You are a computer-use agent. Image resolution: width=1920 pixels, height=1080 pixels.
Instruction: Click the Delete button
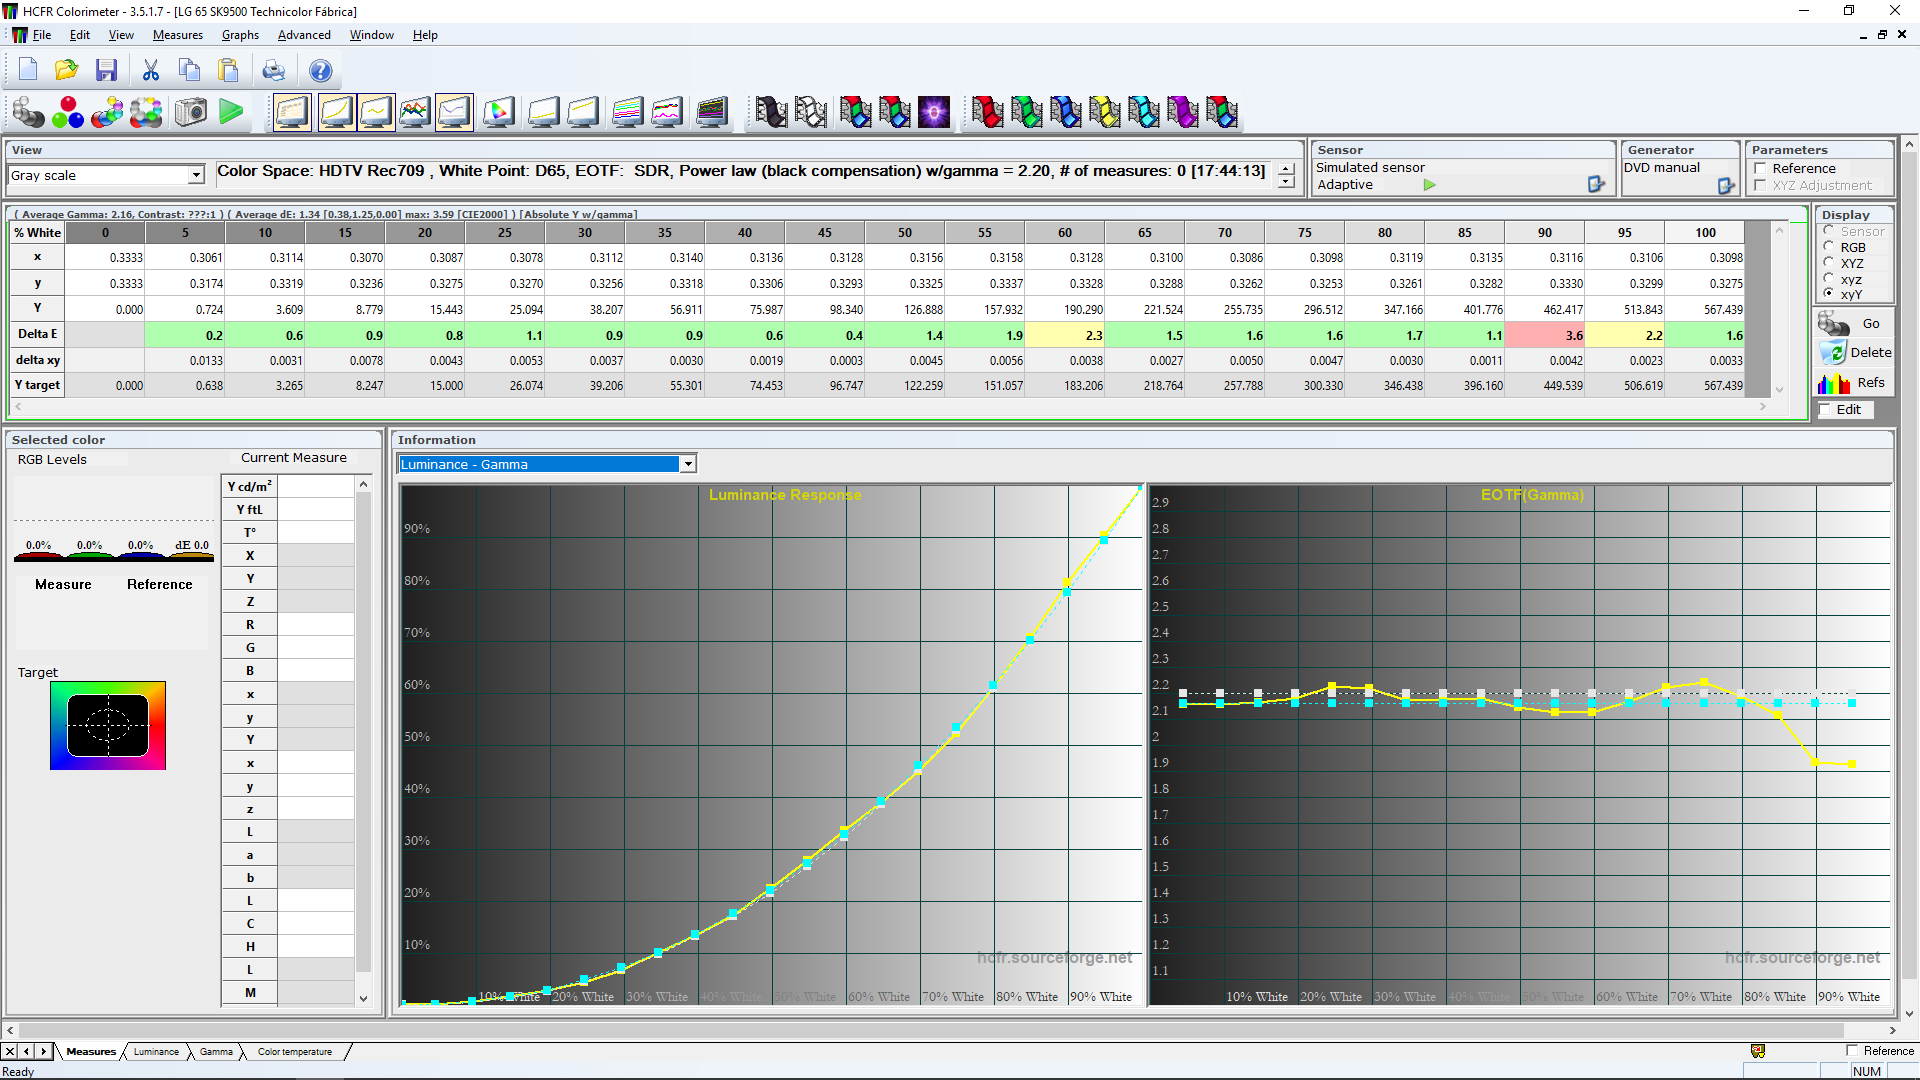(x=1855, y=353)
